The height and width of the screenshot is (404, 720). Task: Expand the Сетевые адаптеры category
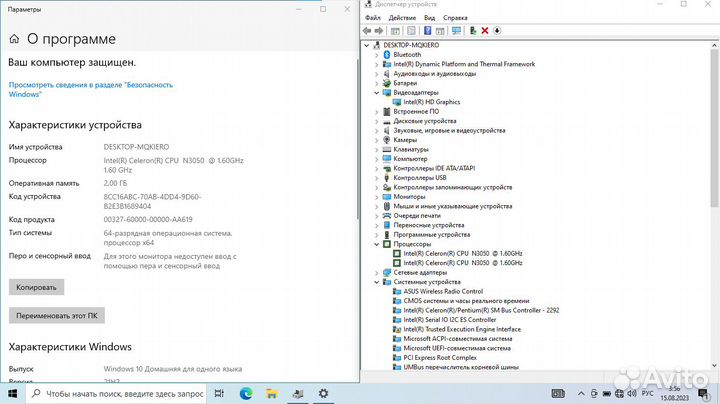pos(377,272)
